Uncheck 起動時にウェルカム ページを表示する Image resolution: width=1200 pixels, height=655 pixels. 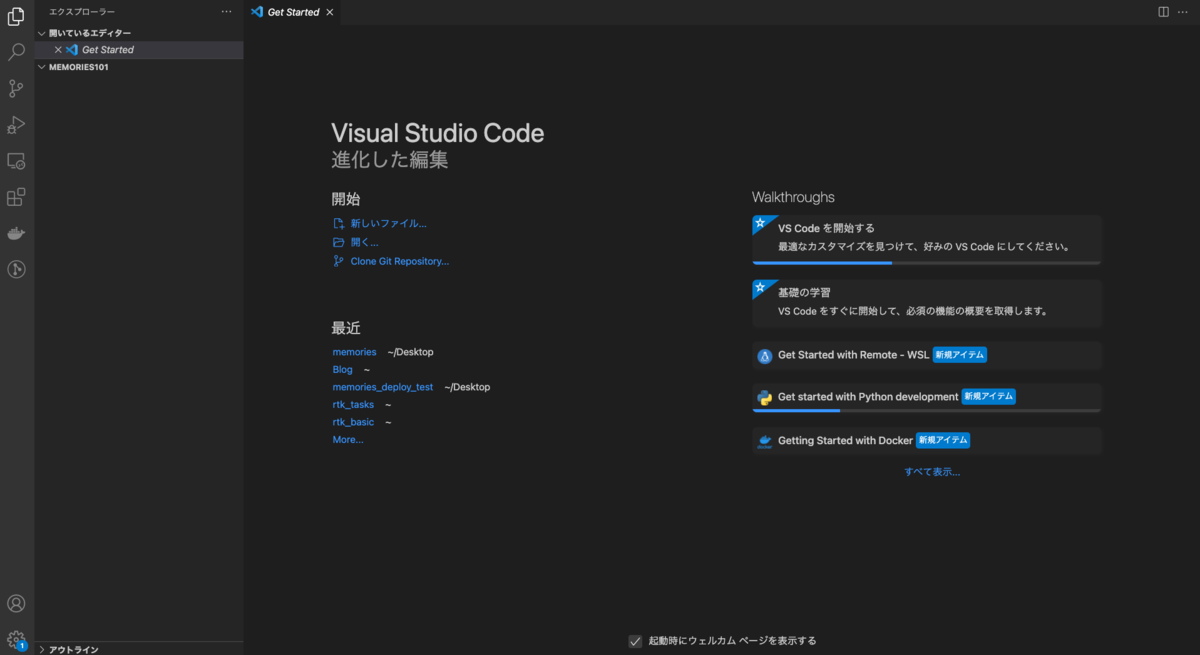(635, 640)
